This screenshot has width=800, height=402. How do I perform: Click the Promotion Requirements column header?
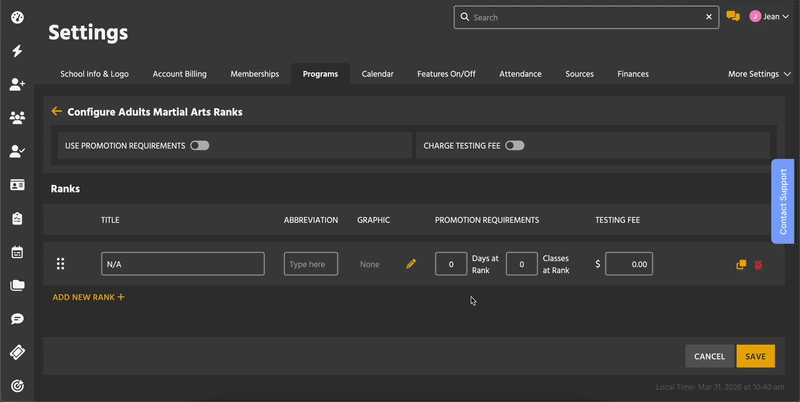click(x=487, y=220)
